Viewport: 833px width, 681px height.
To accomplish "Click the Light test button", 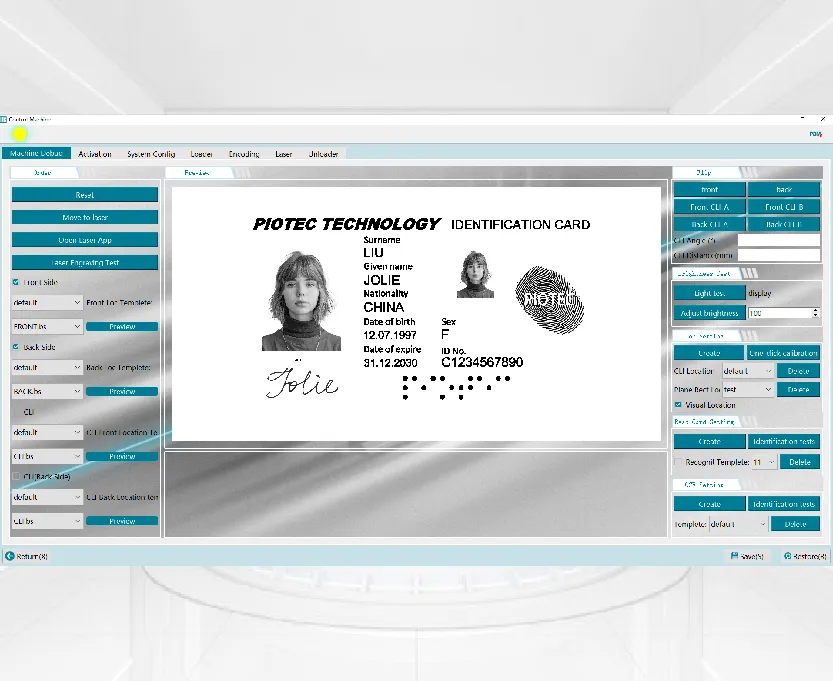I will 710,293.
